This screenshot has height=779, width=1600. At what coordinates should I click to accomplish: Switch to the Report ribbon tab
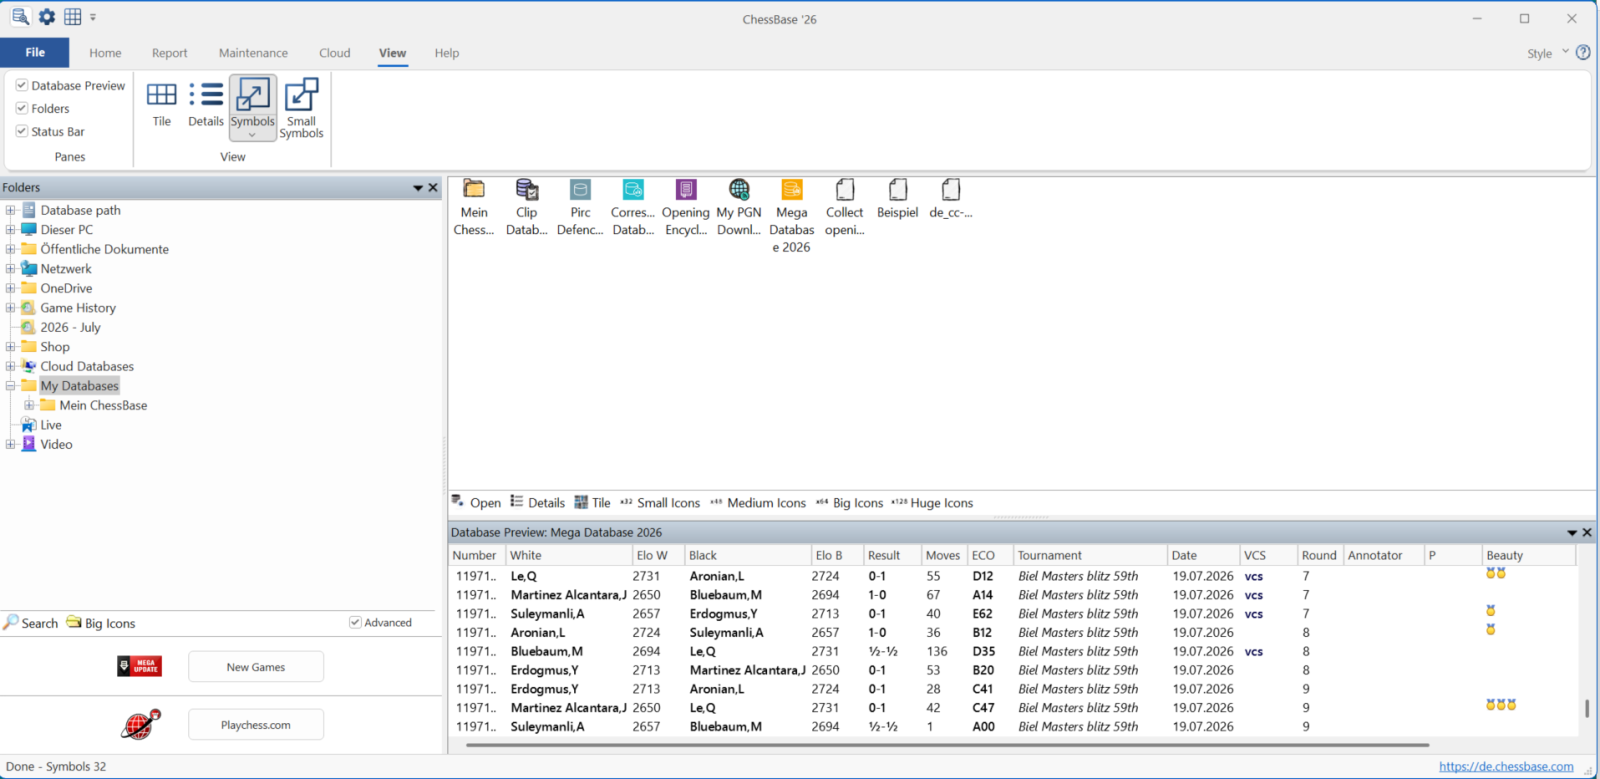(x=169, y=53)
